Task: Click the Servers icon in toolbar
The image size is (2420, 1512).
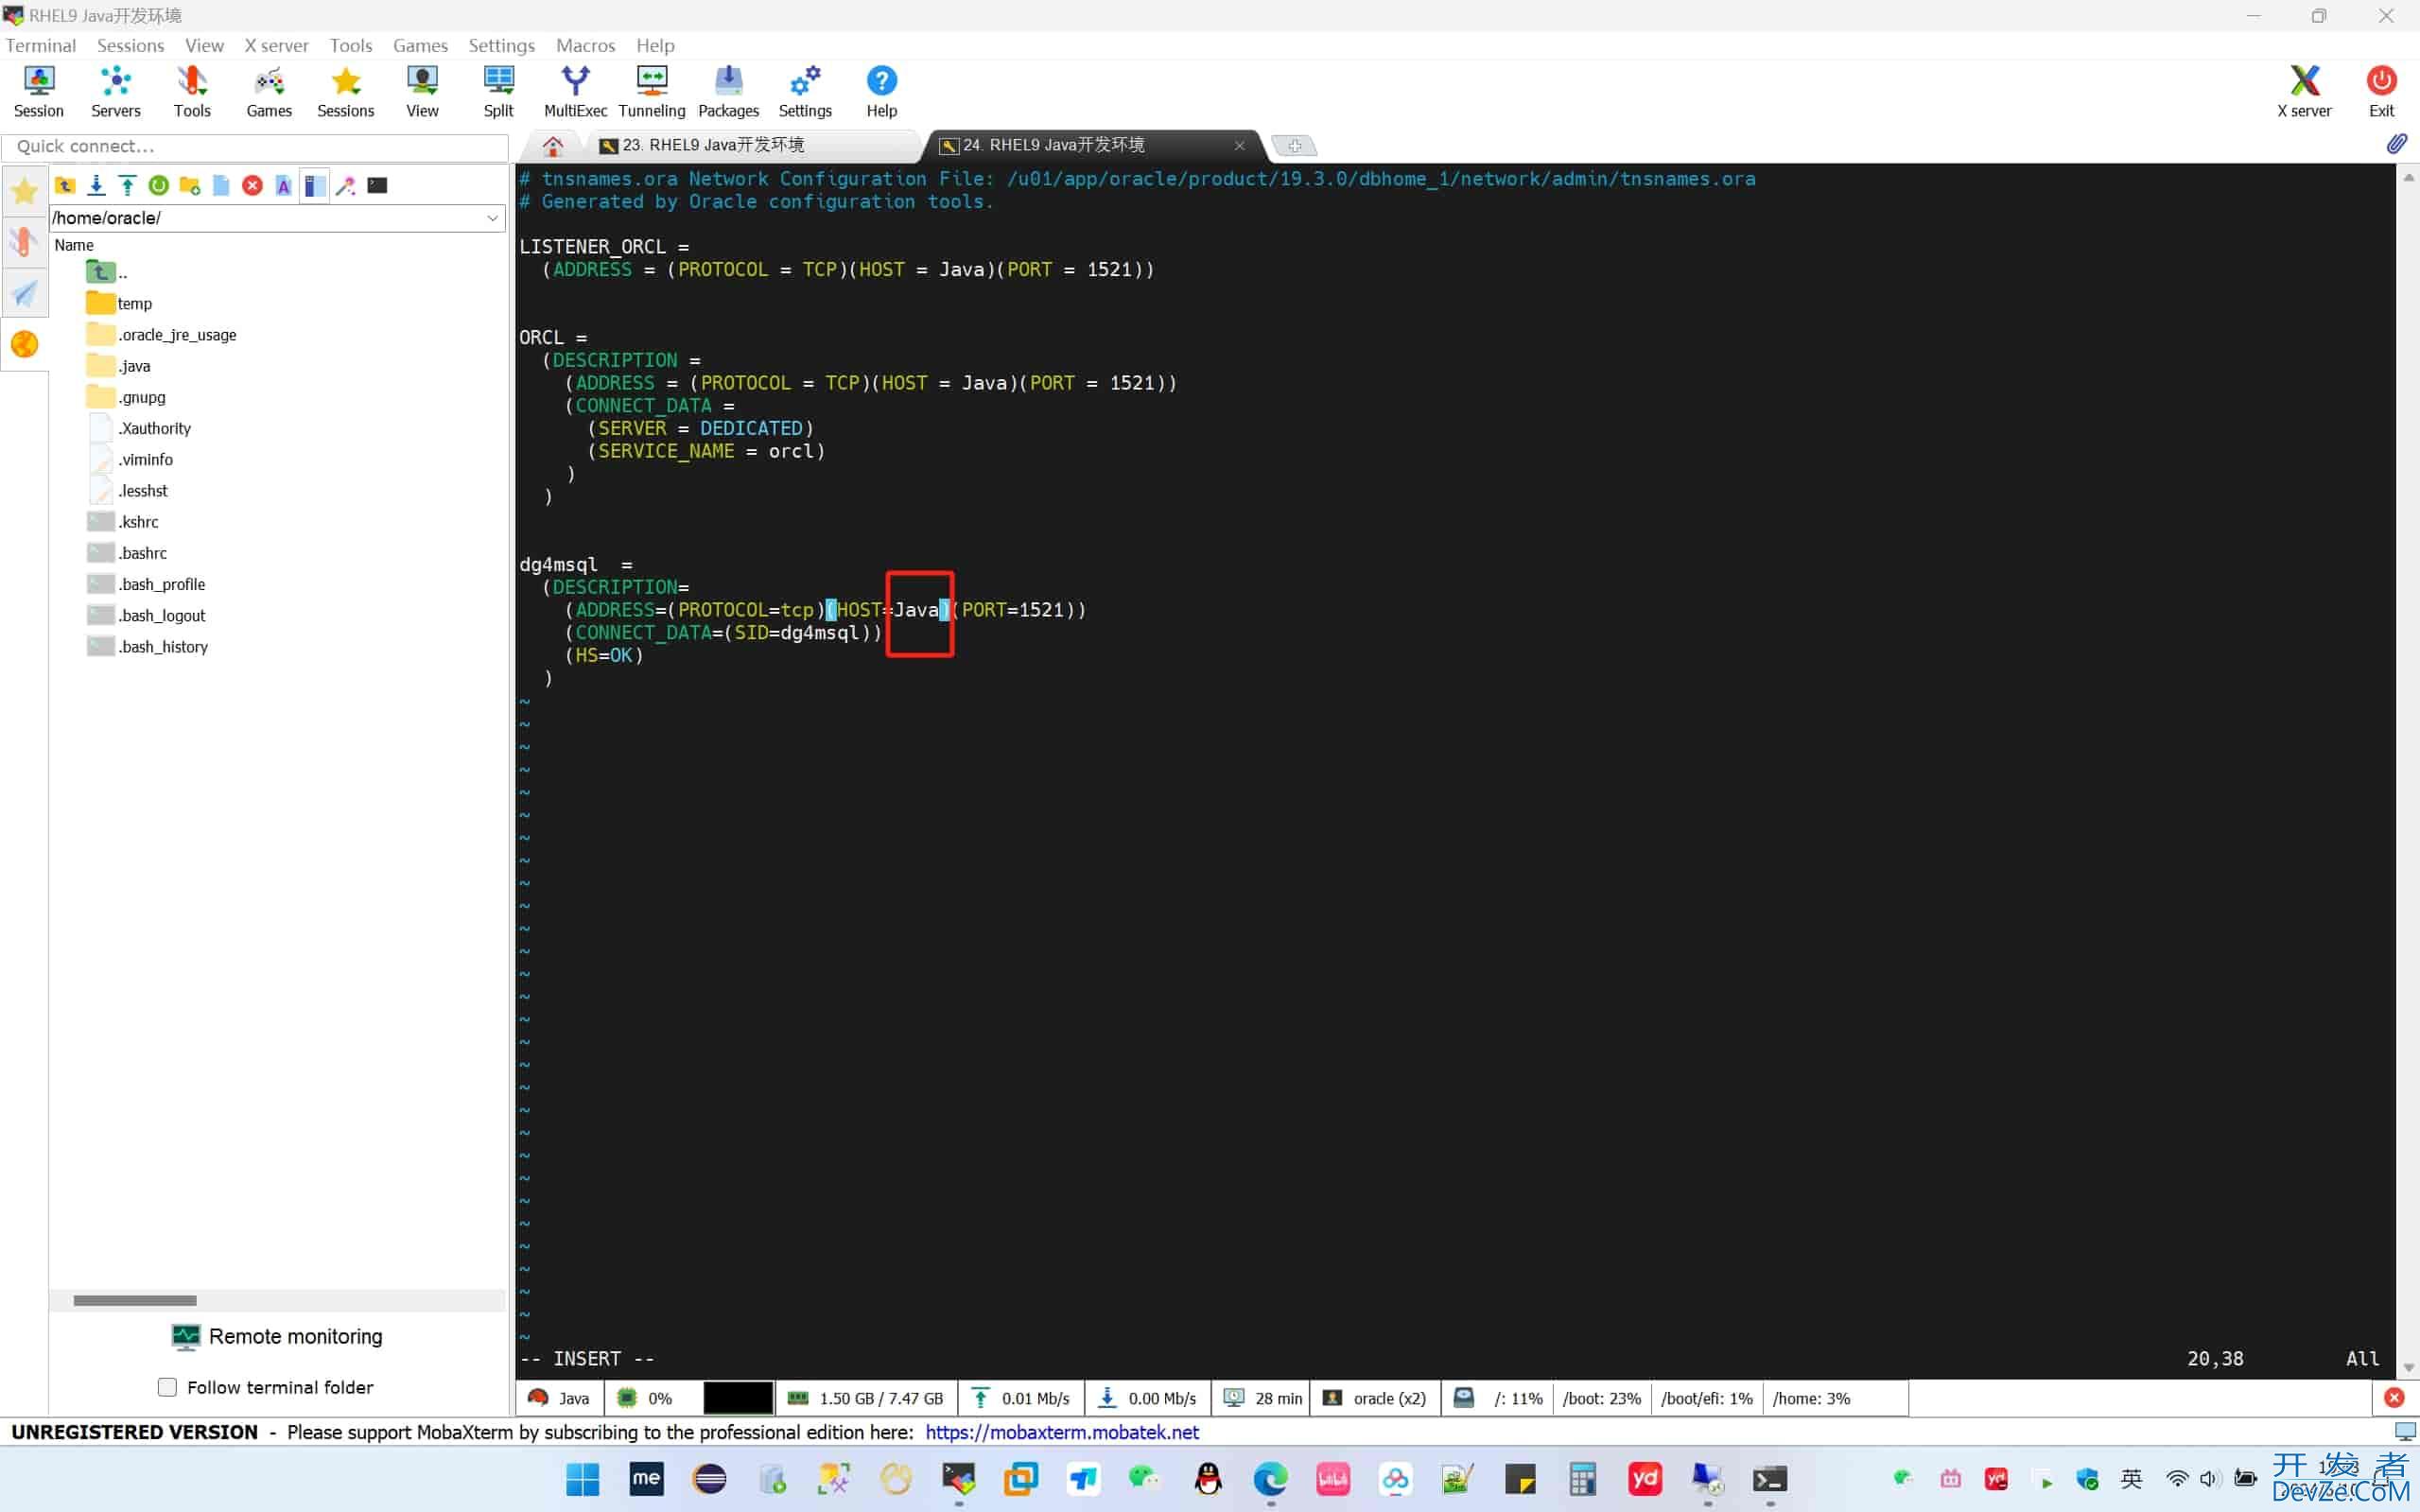Action: 115,89
